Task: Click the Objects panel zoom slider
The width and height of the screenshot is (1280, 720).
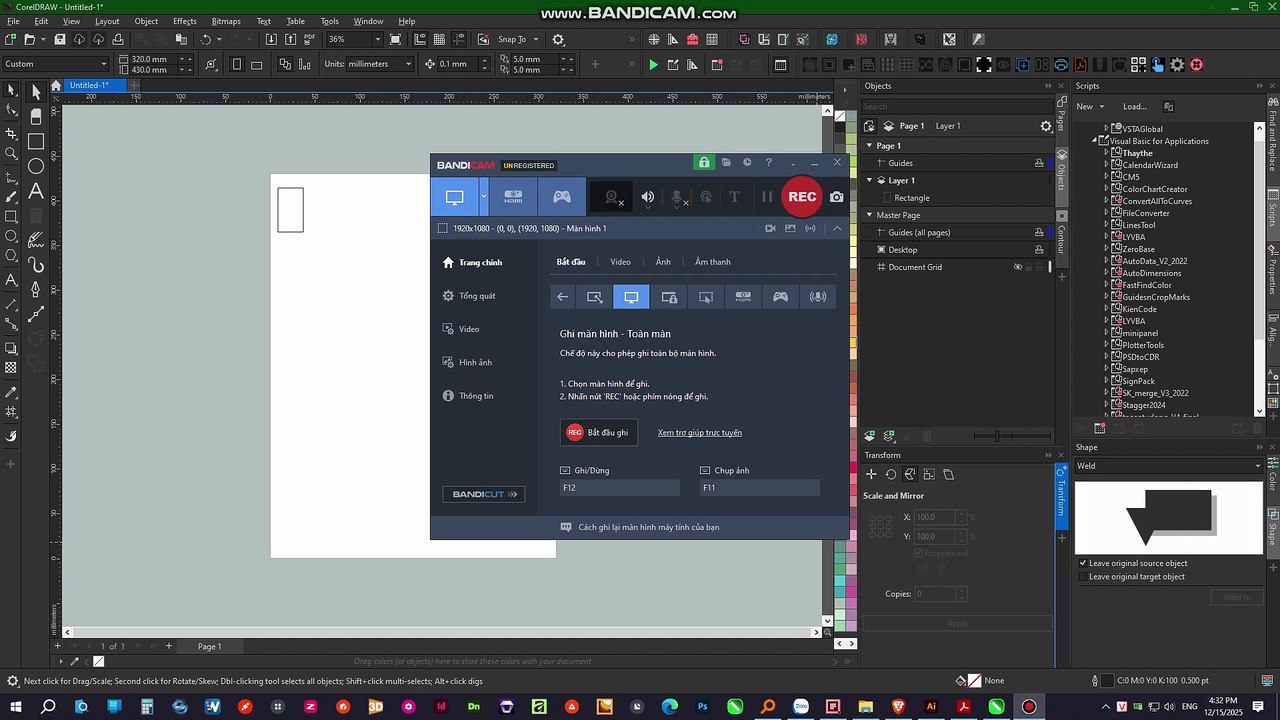Action: (997, 436)
